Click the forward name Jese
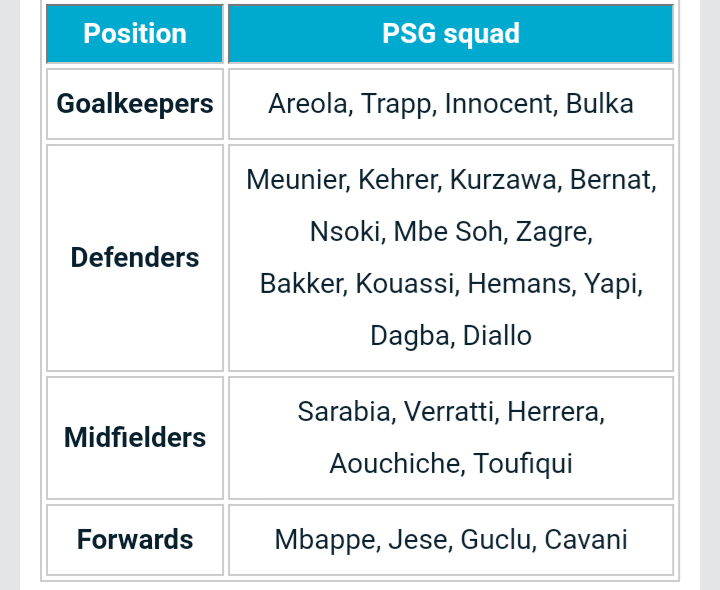 417,539
